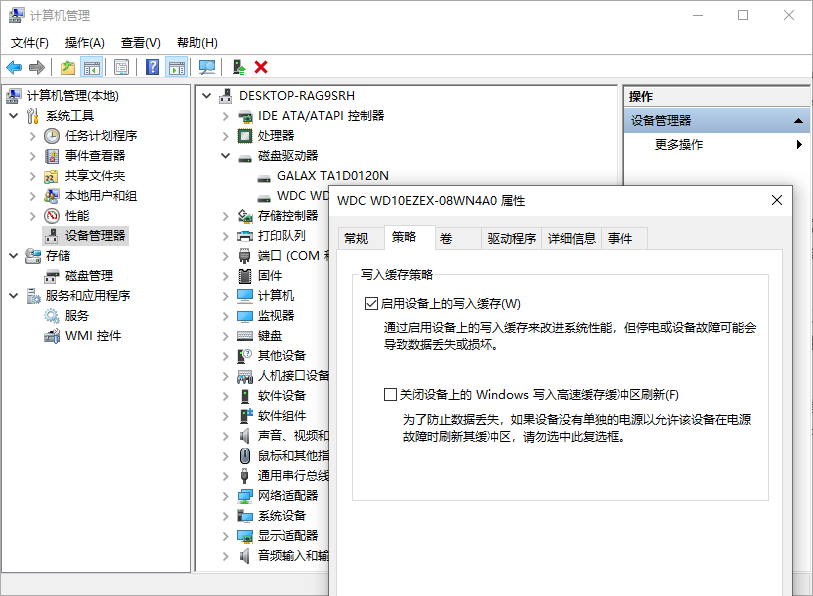This screenshot has height=596, width=813.
Task: Open 磁盘管理 under 存储
Action: (89, 275)
